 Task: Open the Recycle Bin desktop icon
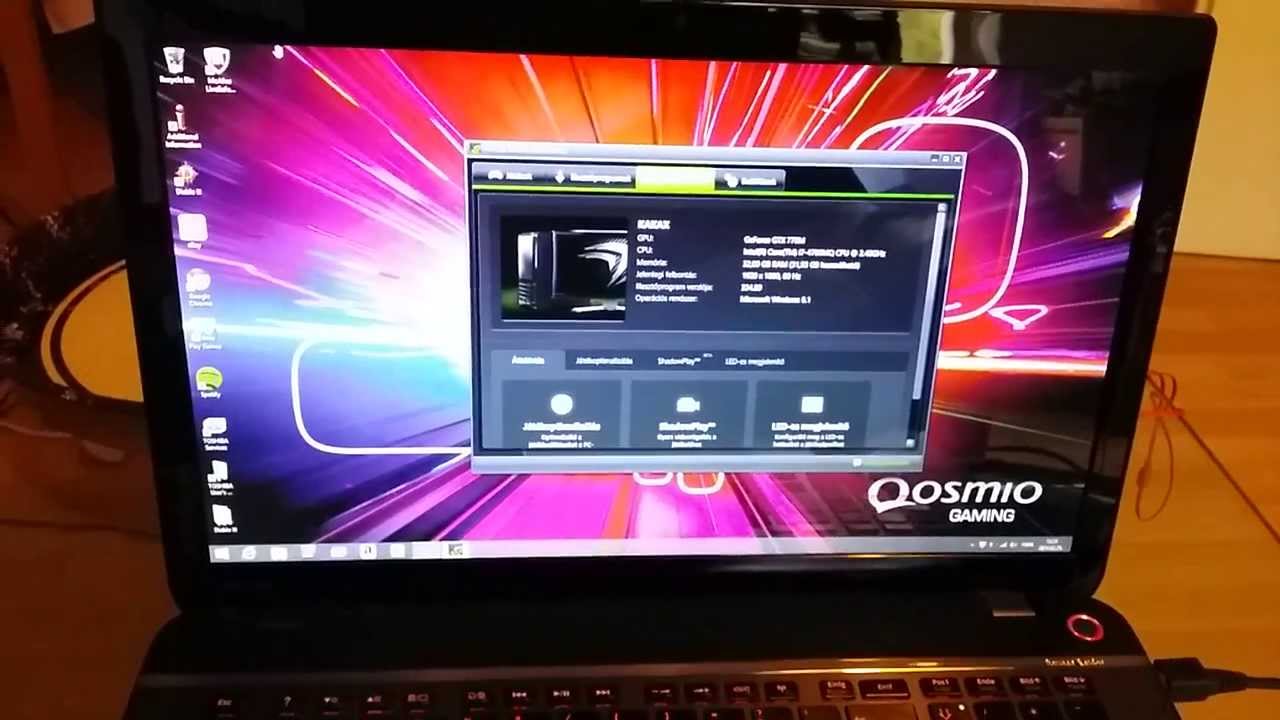point(175,65)
